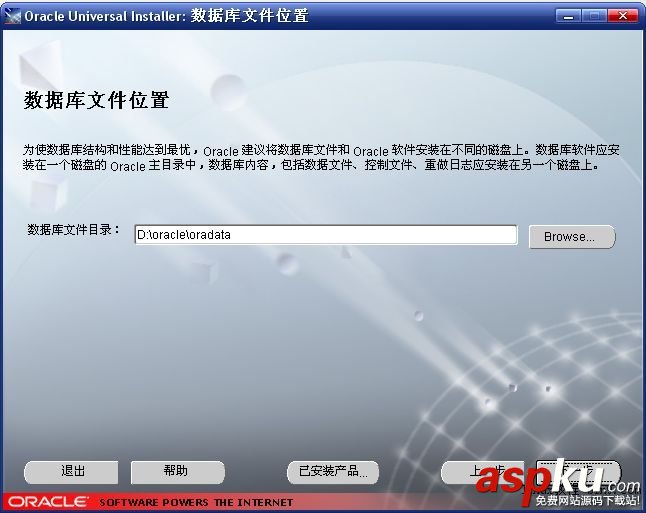Click the Browse... button
The height and width of the screenshot is (513, 646).
[572, 237]
